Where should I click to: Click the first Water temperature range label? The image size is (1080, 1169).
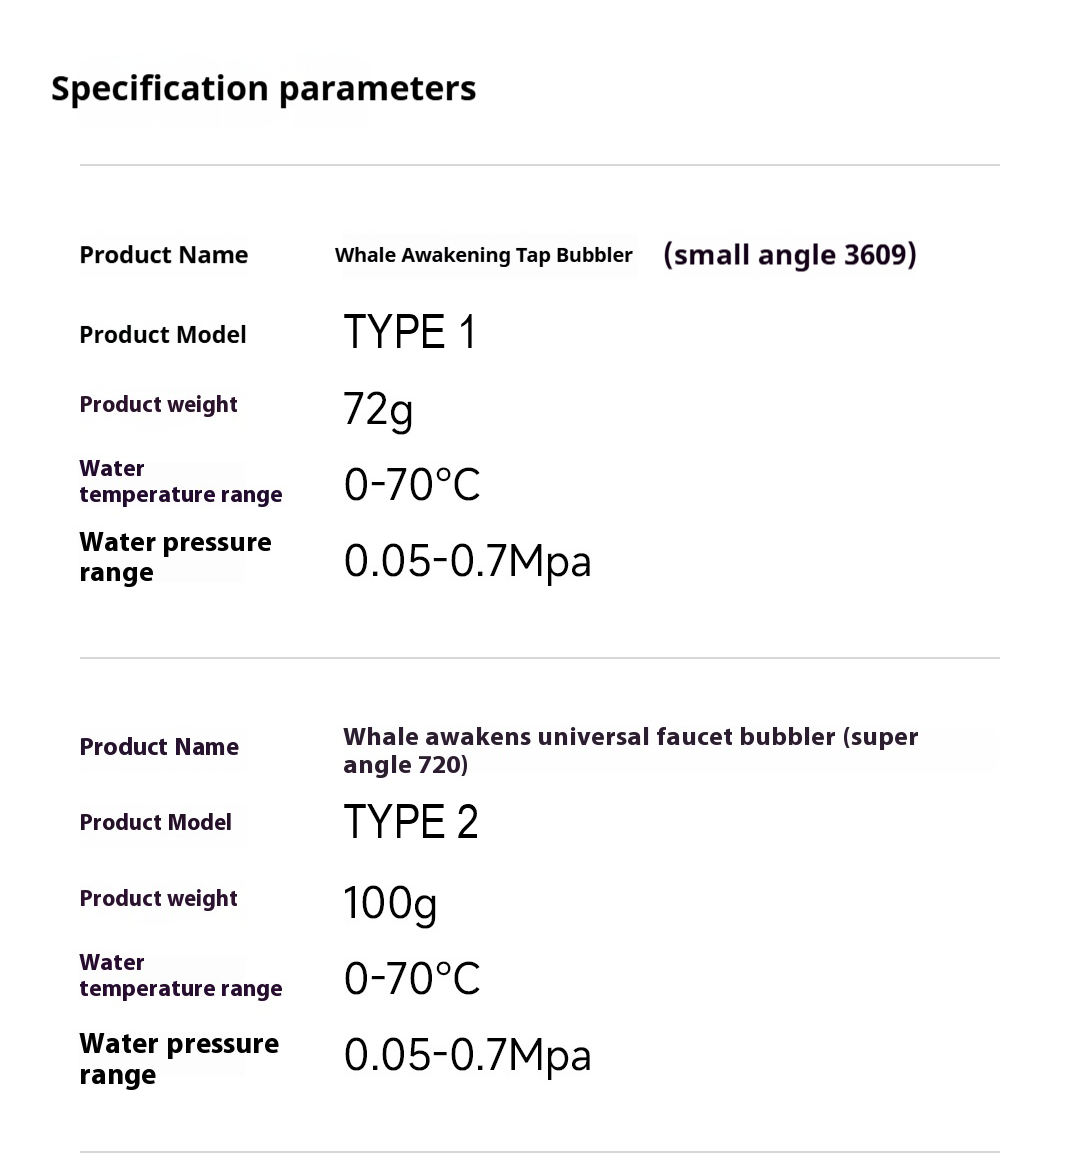pyautogui.click(x=180, y=482)
